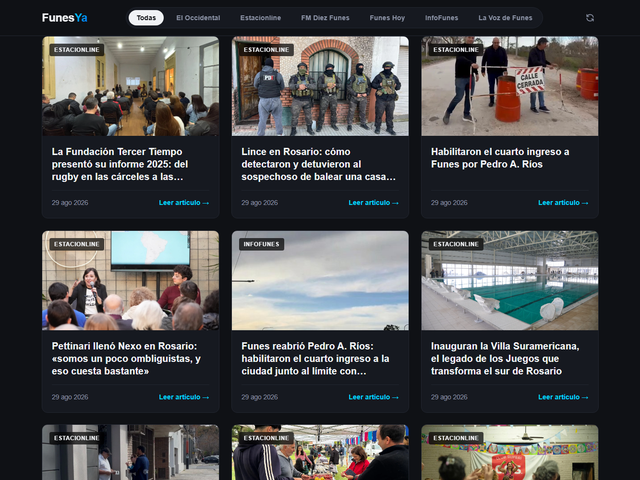
Task: Click the indoor swimming pool photo
Action: point(510,280)
